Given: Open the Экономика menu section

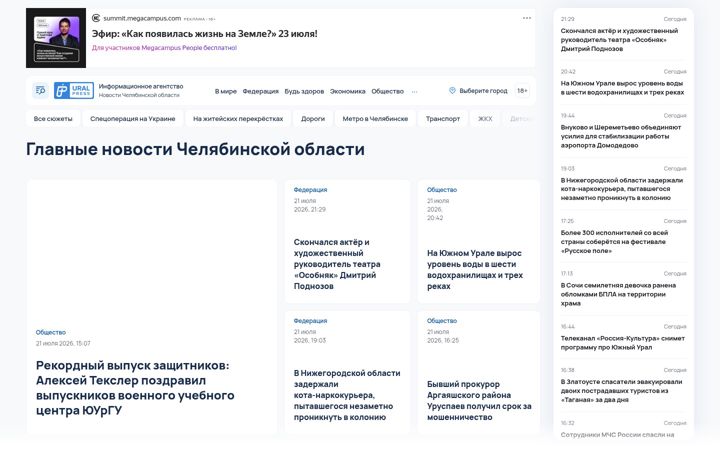Looking at the screenshot, I should (x=348, y=91).
